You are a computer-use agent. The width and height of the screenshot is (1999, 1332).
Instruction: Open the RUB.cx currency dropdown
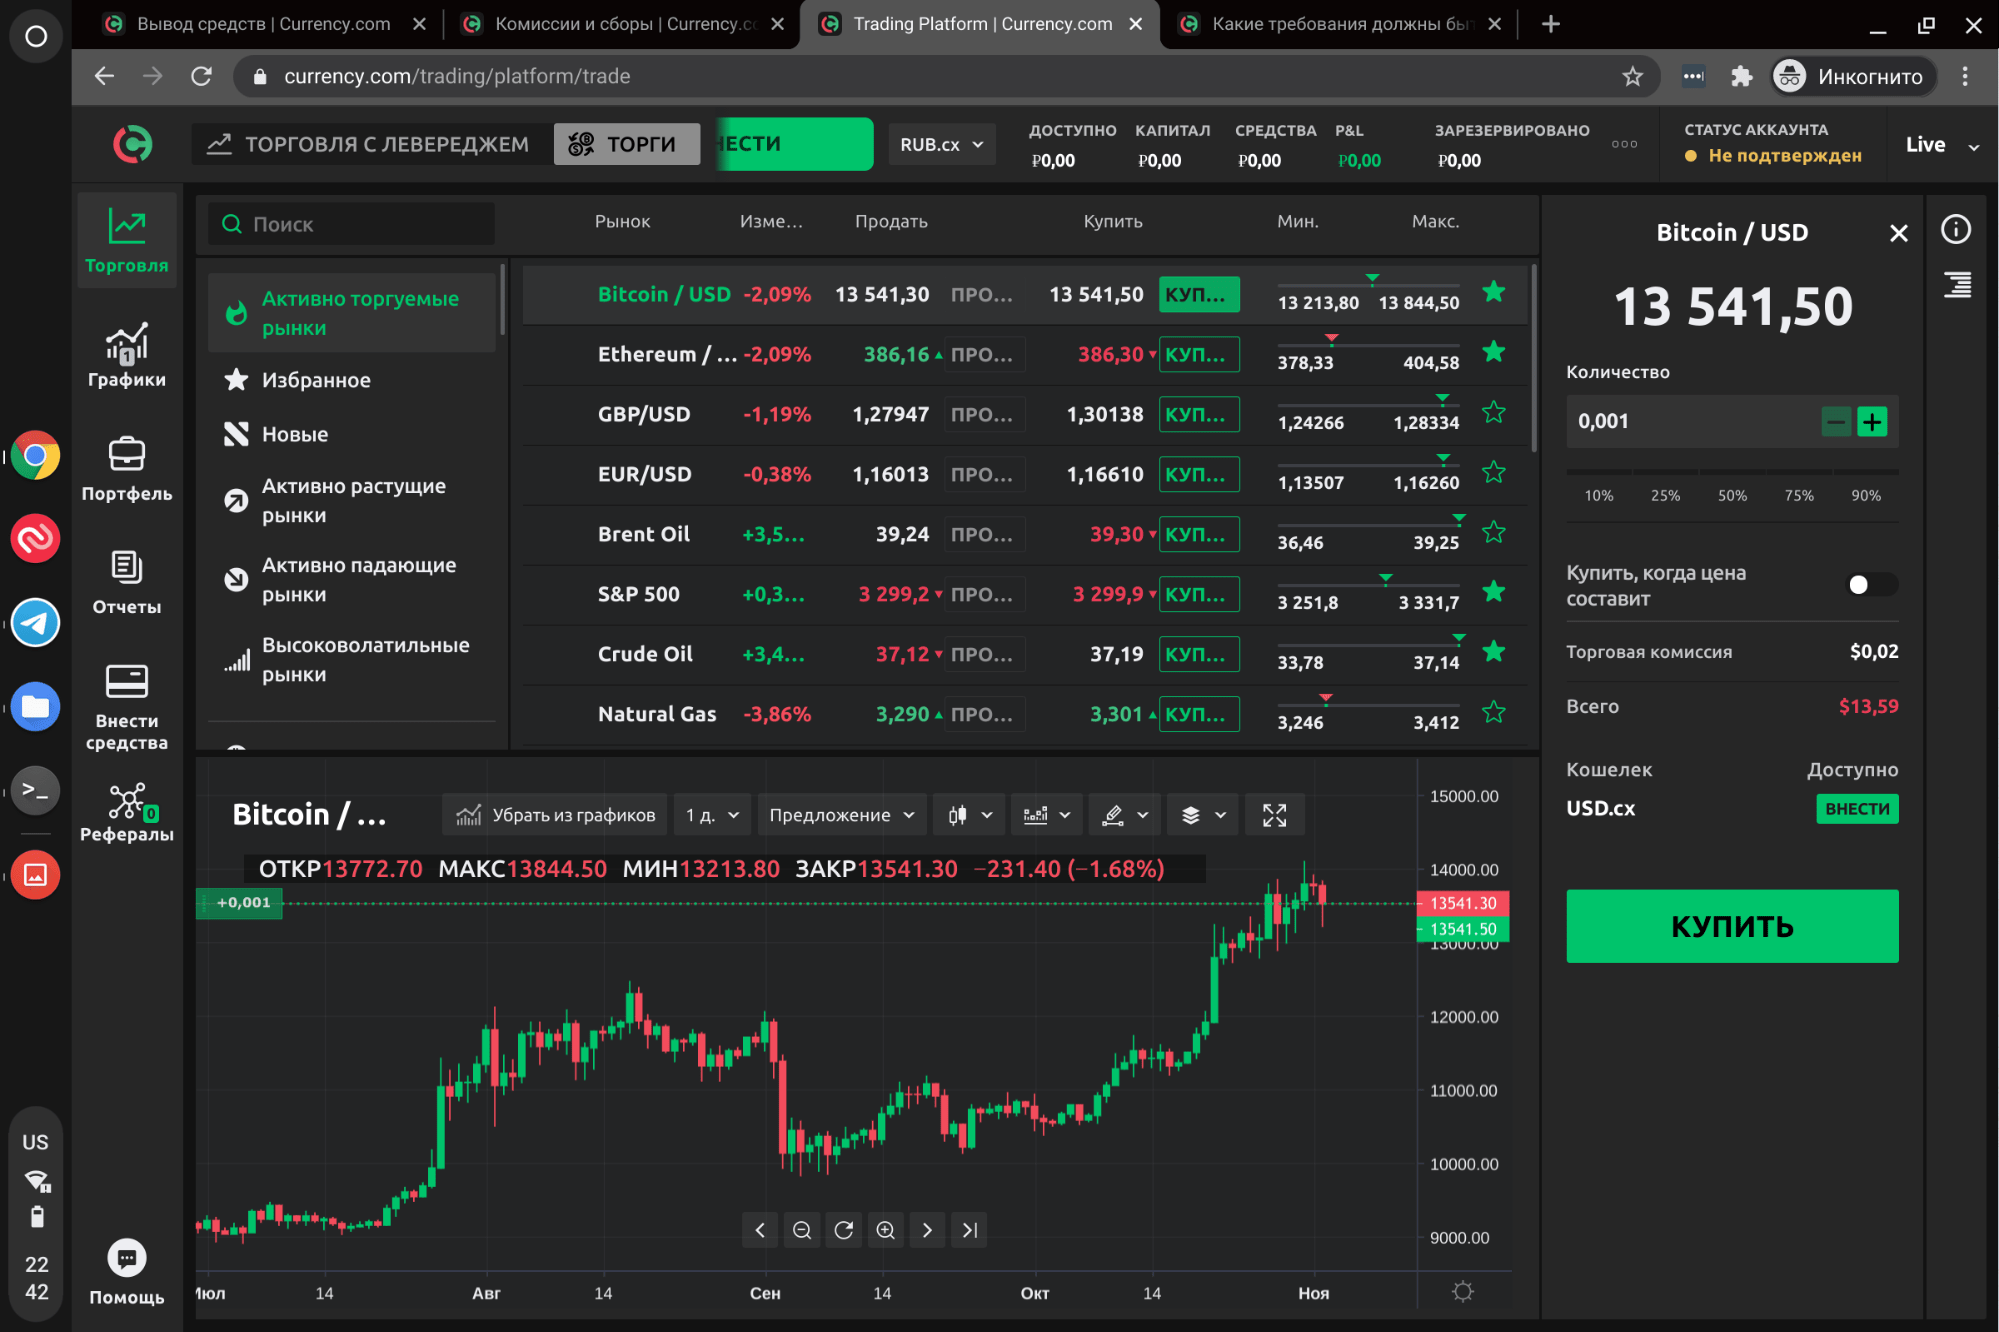(x=941, y=145)
